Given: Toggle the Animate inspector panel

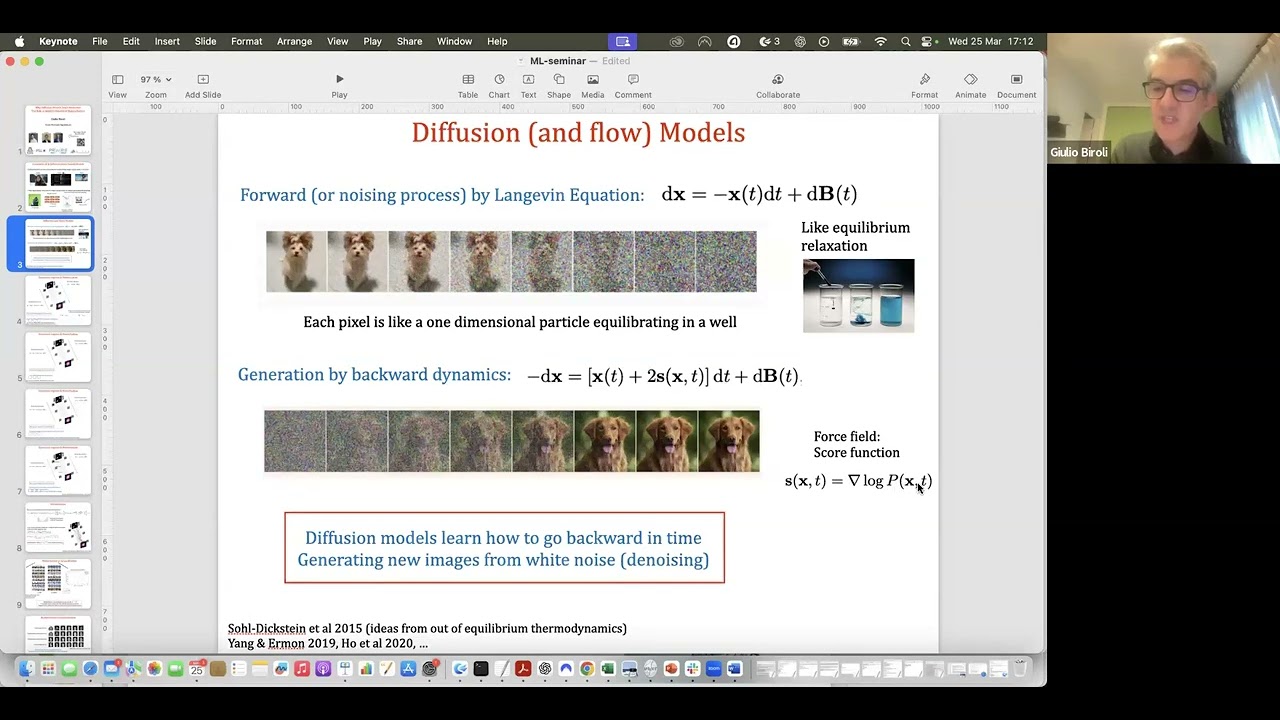Looking at the screenshot, I should pos(970,80).
